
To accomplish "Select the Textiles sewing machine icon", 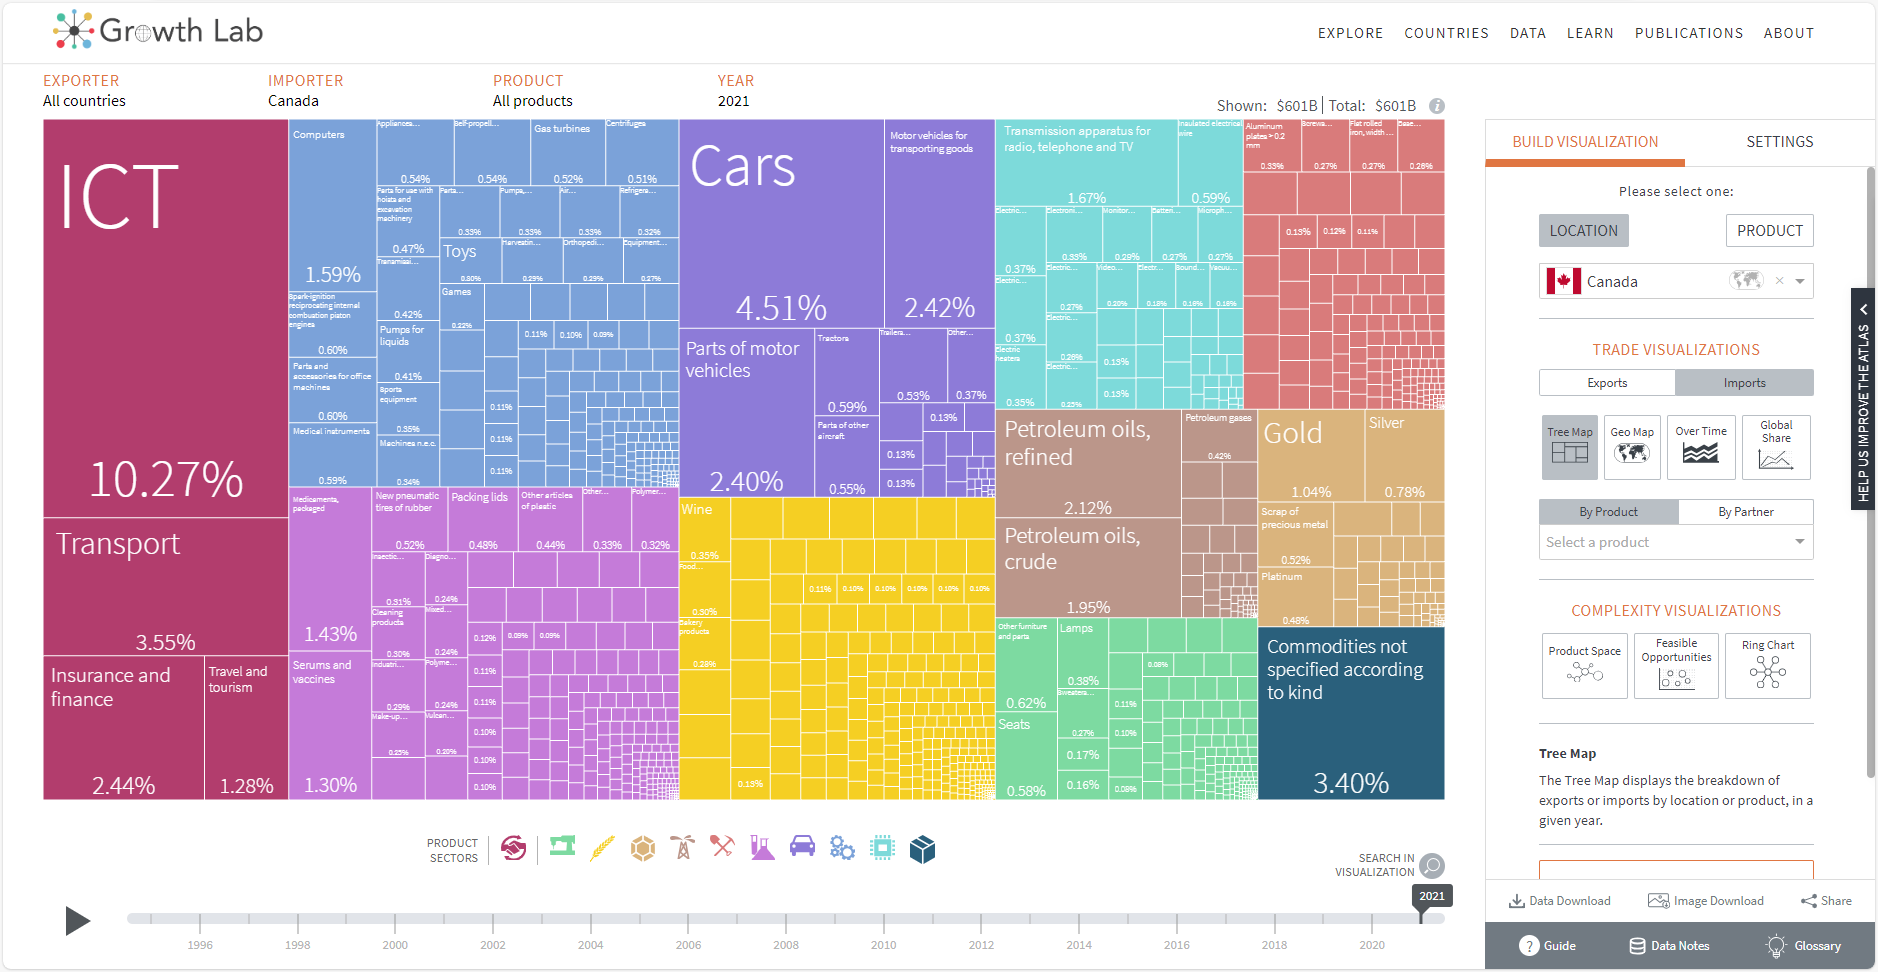I will click(562, 848).
